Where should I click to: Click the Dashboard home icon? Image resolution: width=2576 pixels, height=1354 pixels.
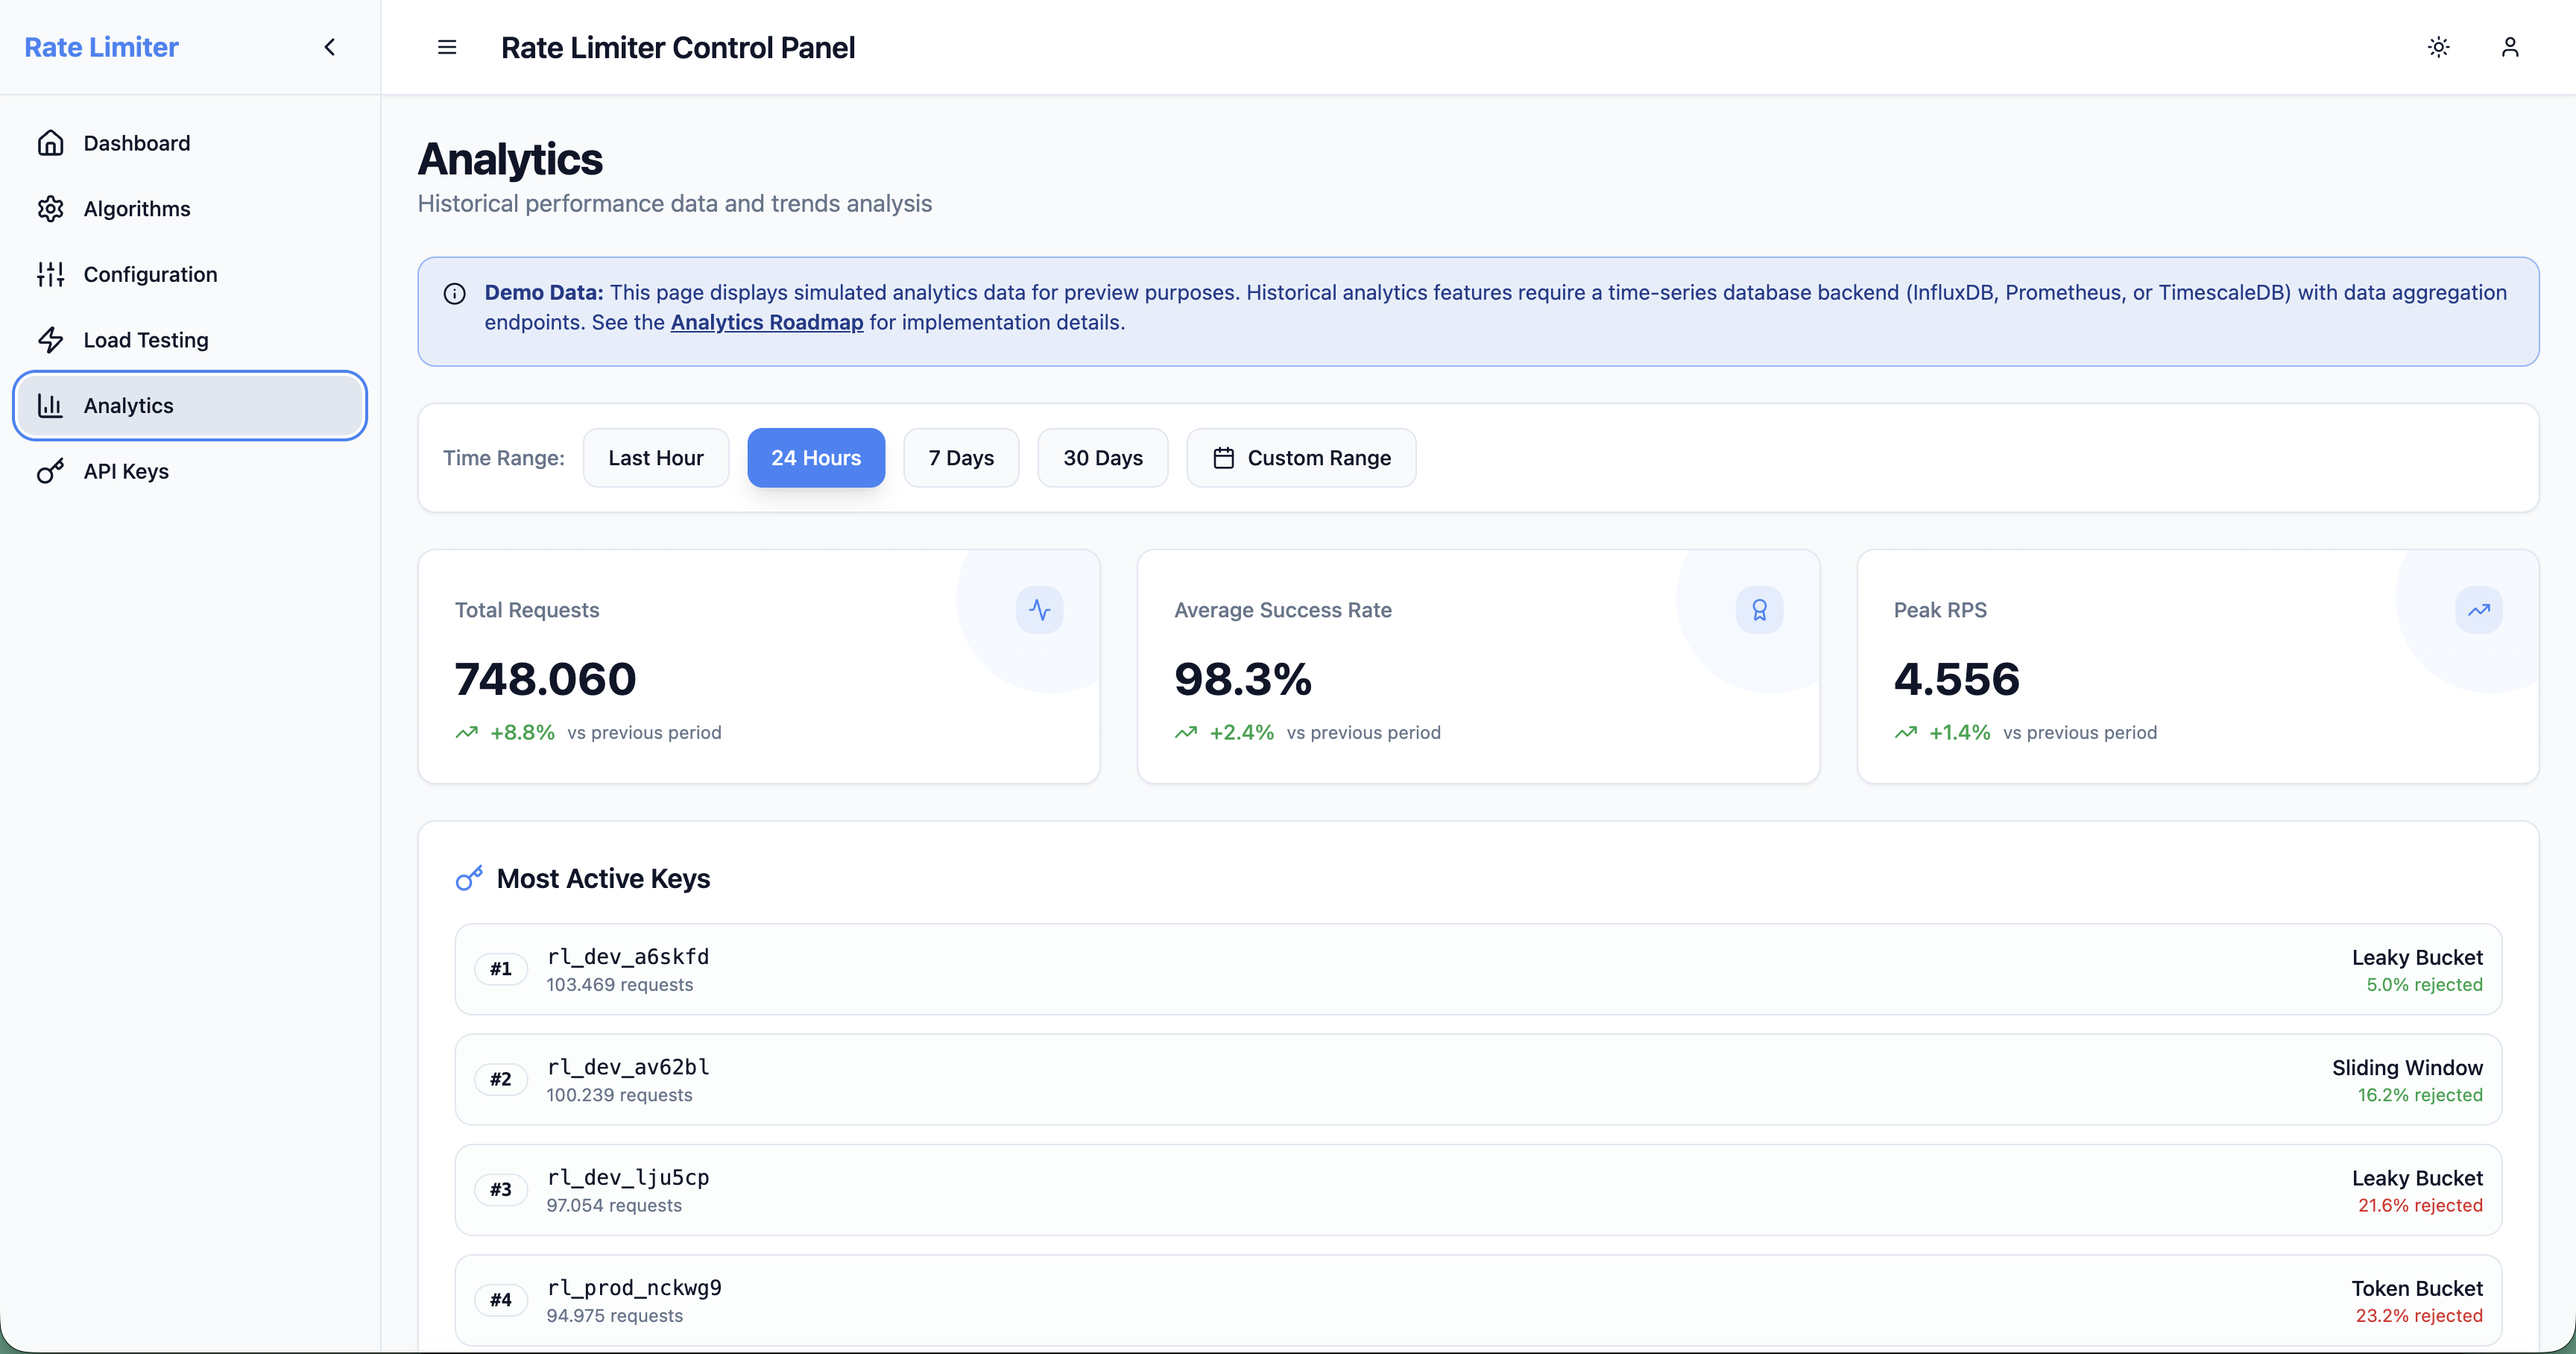pos(51,143)
